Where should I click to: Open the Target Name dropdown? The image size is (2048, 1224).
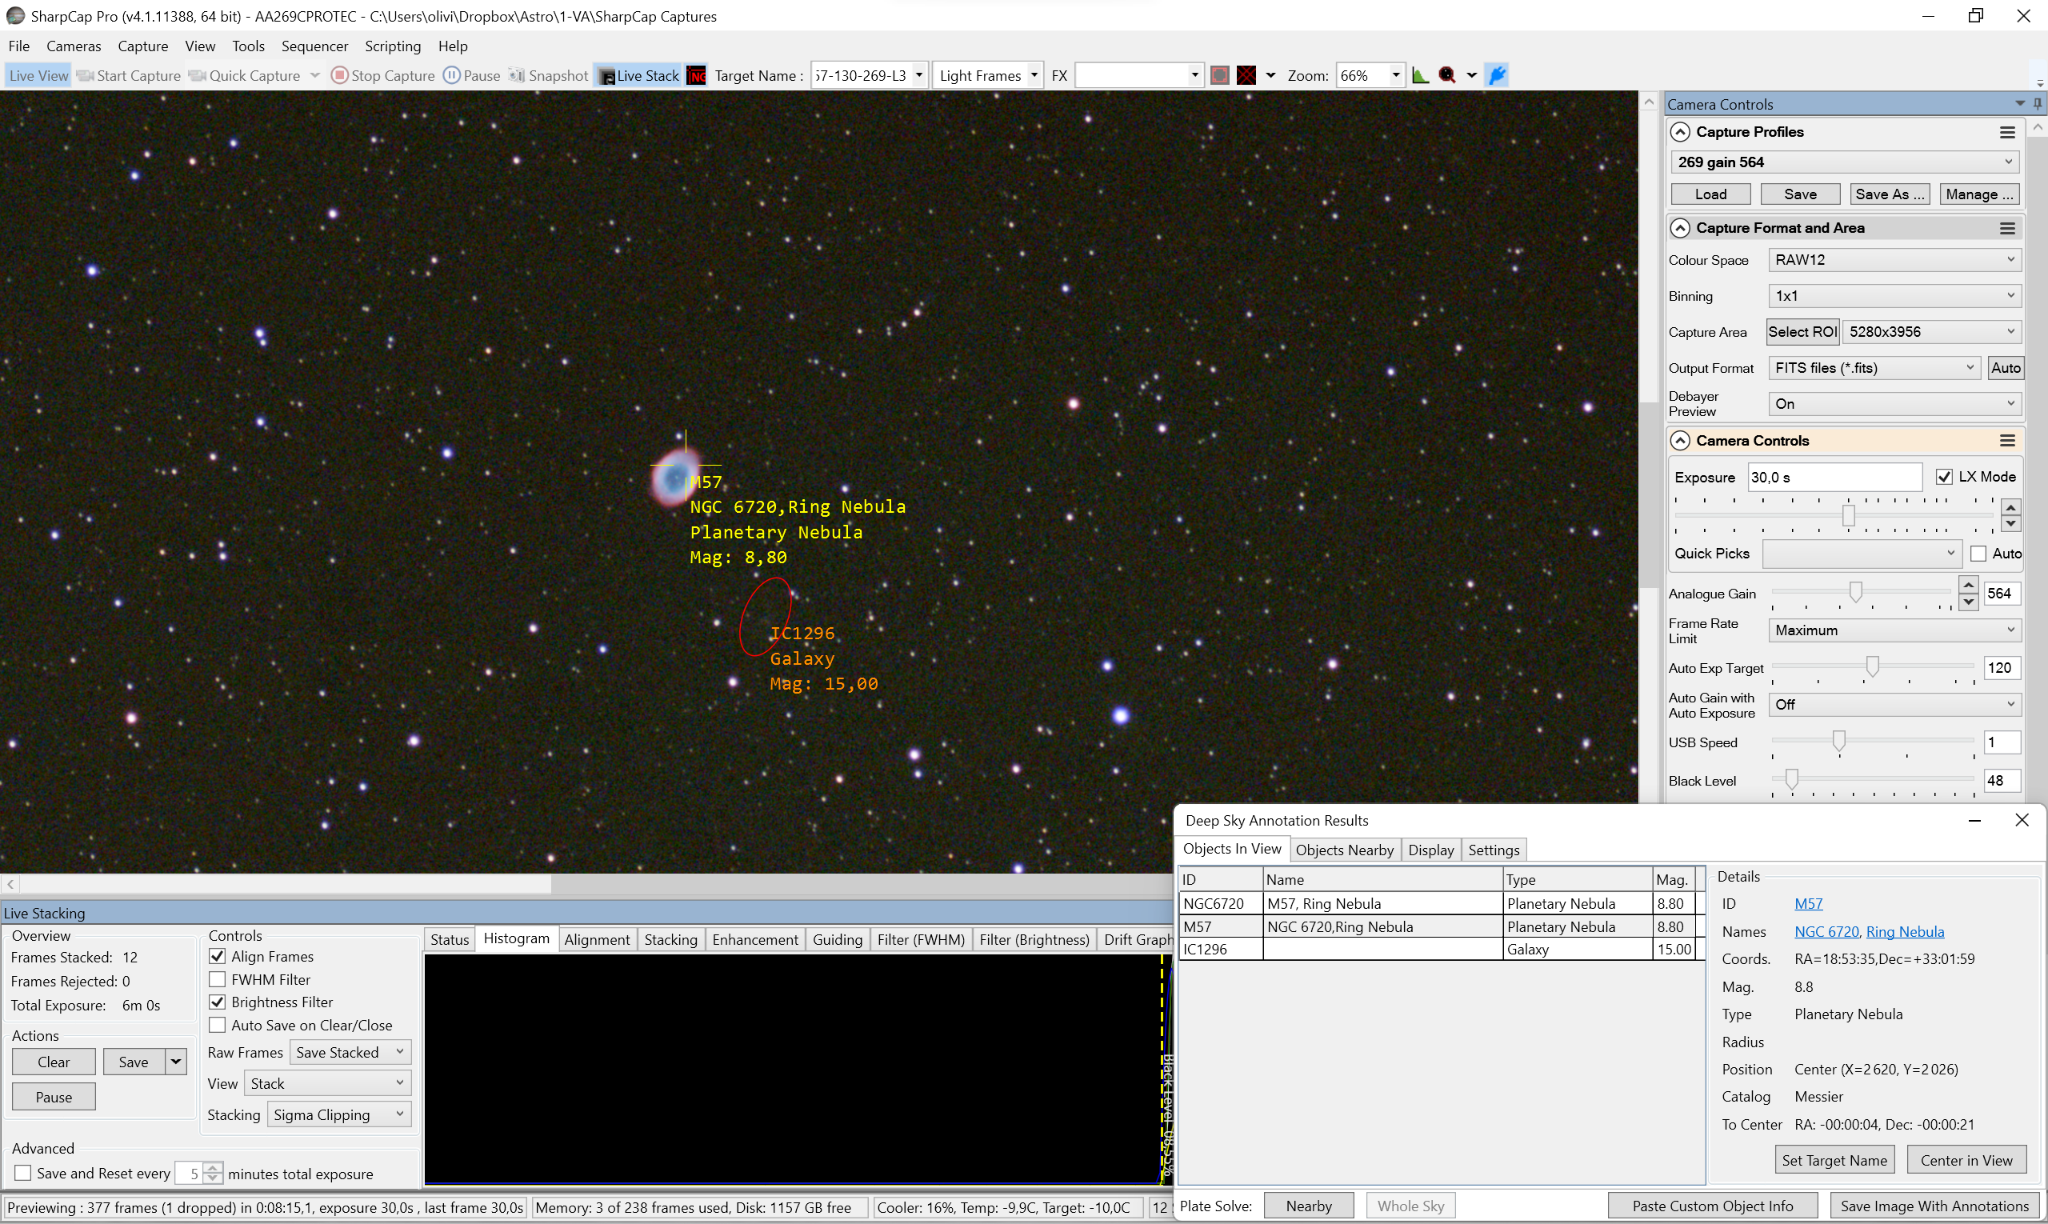coord(919,75)
